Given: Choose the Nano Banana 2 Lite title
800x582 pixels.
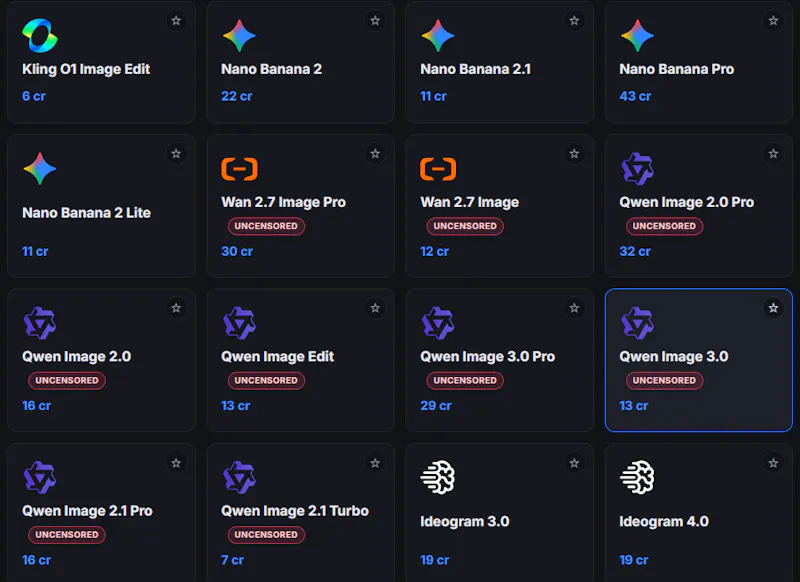Looking at the screenshot, I should 86,213.
